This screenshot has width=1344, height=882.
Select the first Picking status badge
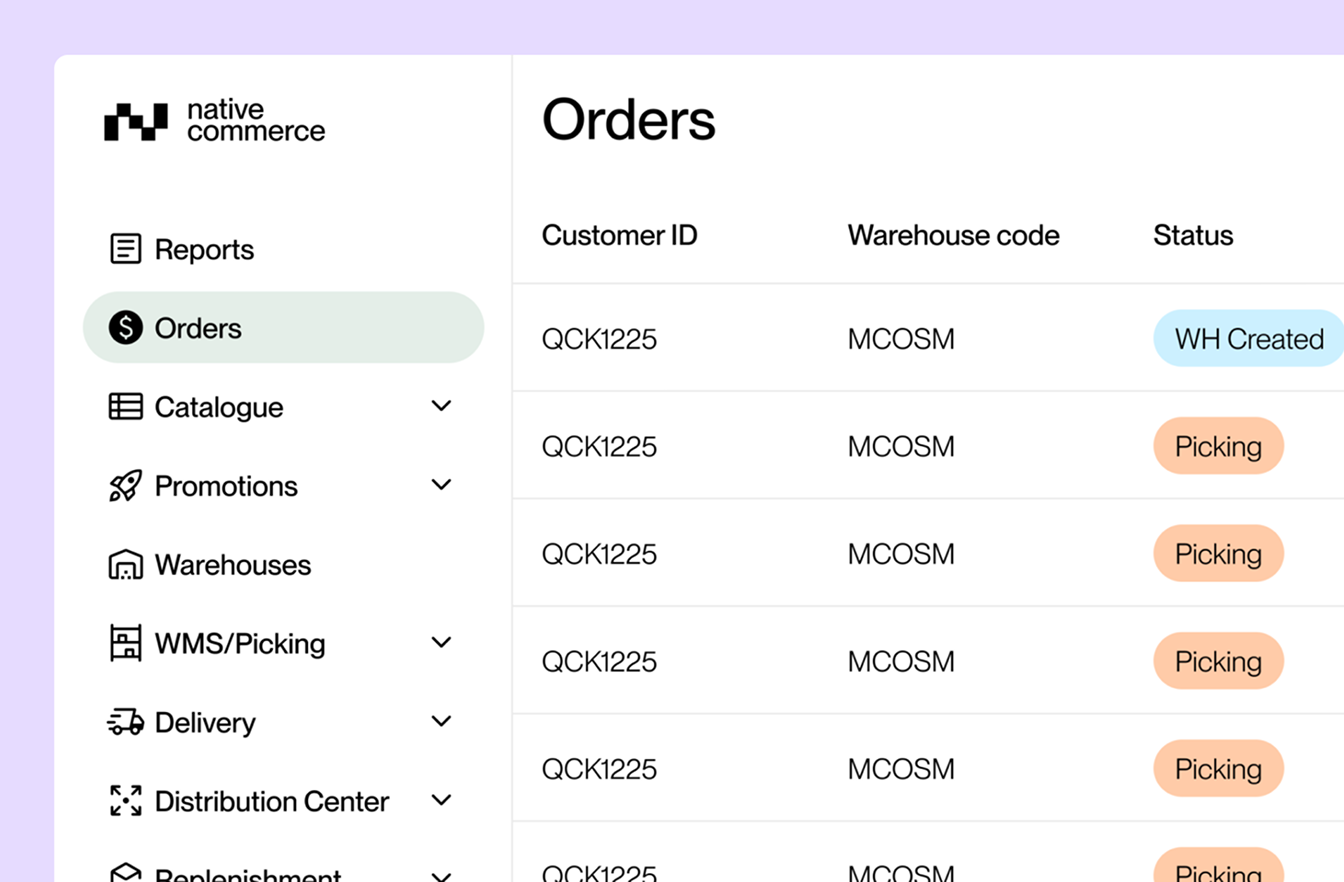(x=1218, y=446)
